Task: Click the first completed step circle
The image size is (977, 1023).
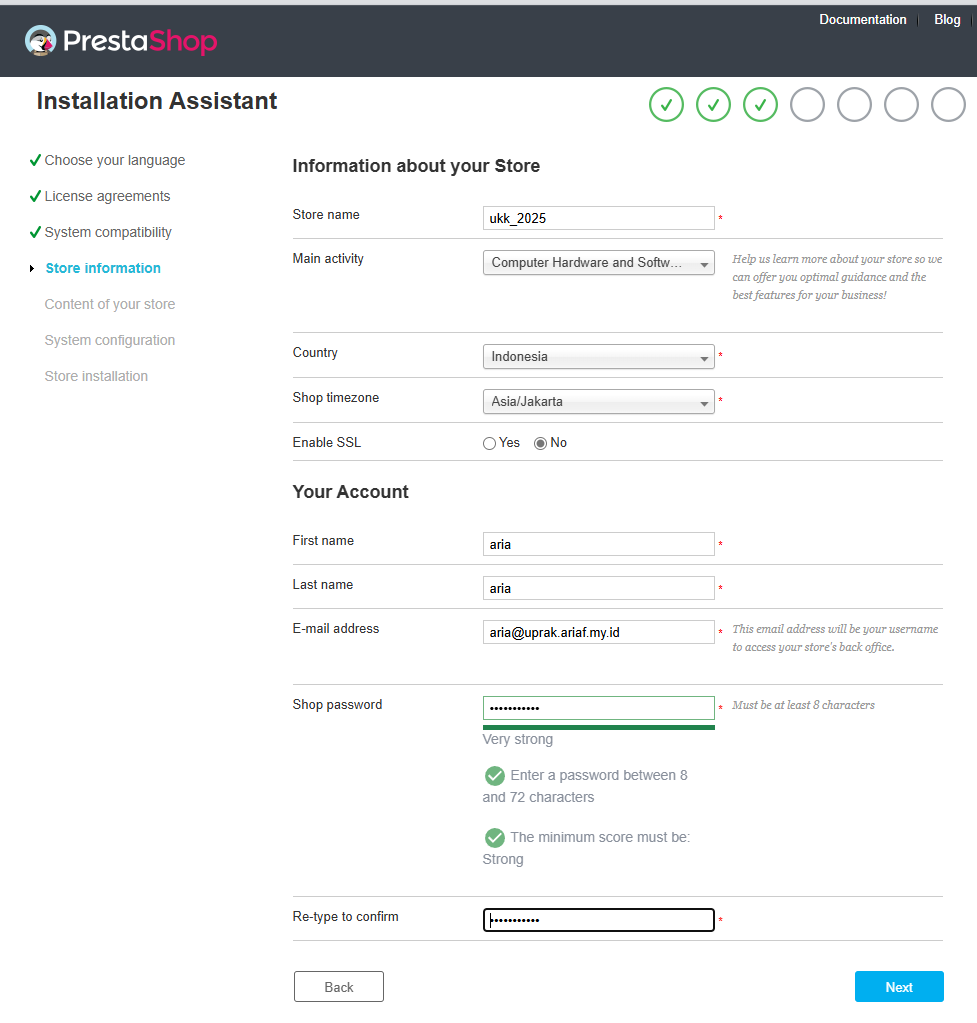Action: 666,104
